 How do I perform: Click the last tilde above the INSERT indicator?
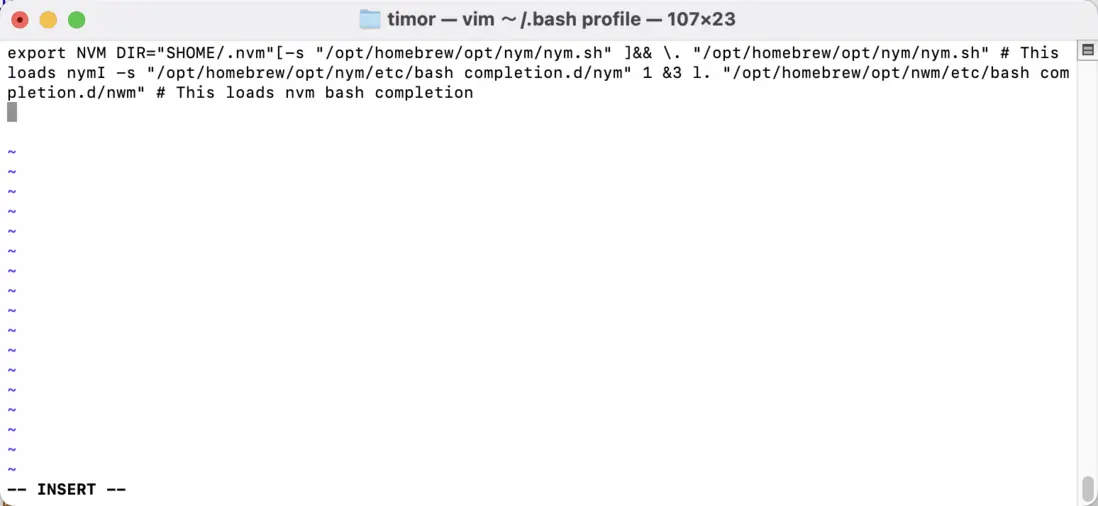tap(12, 469)
